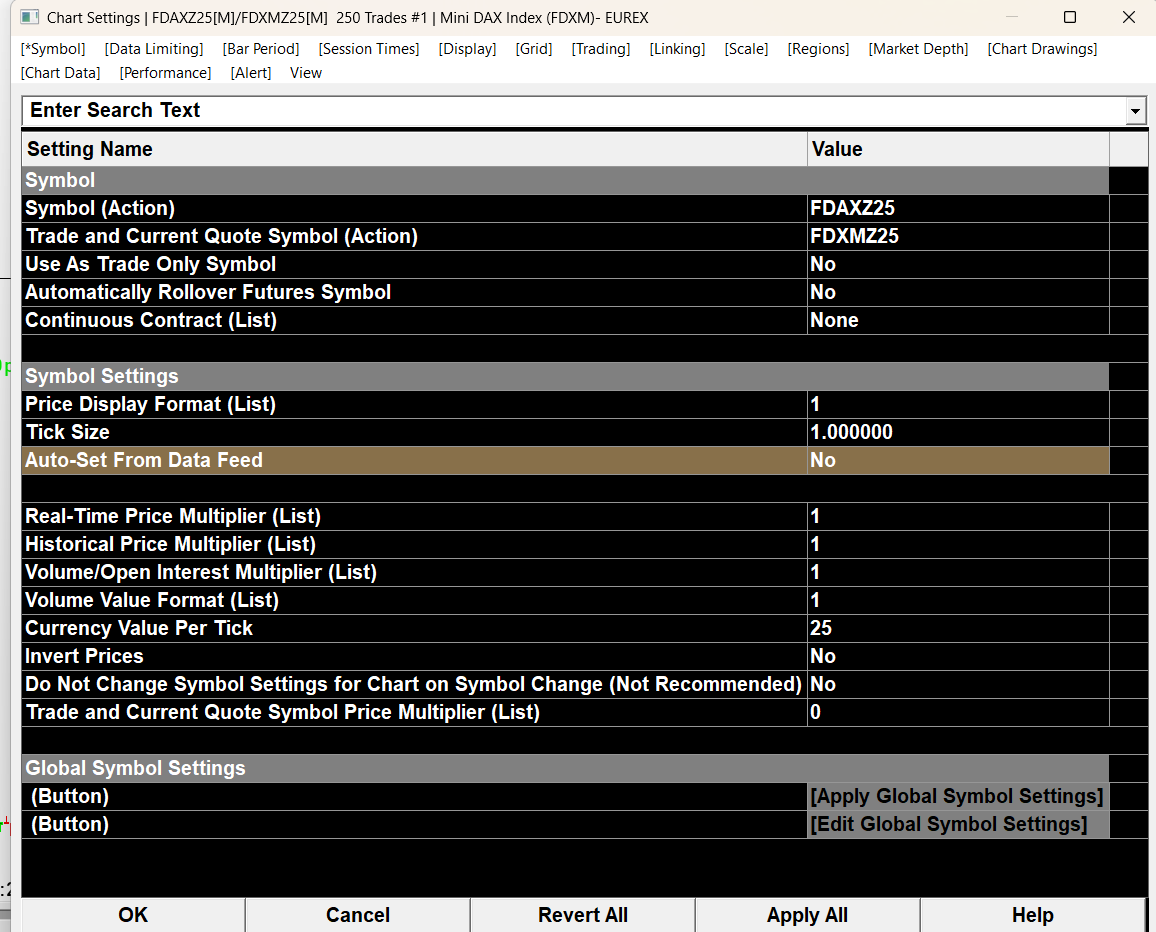
Task: Open Real-Time Price Multiplier list value
Action: [958, 516]
